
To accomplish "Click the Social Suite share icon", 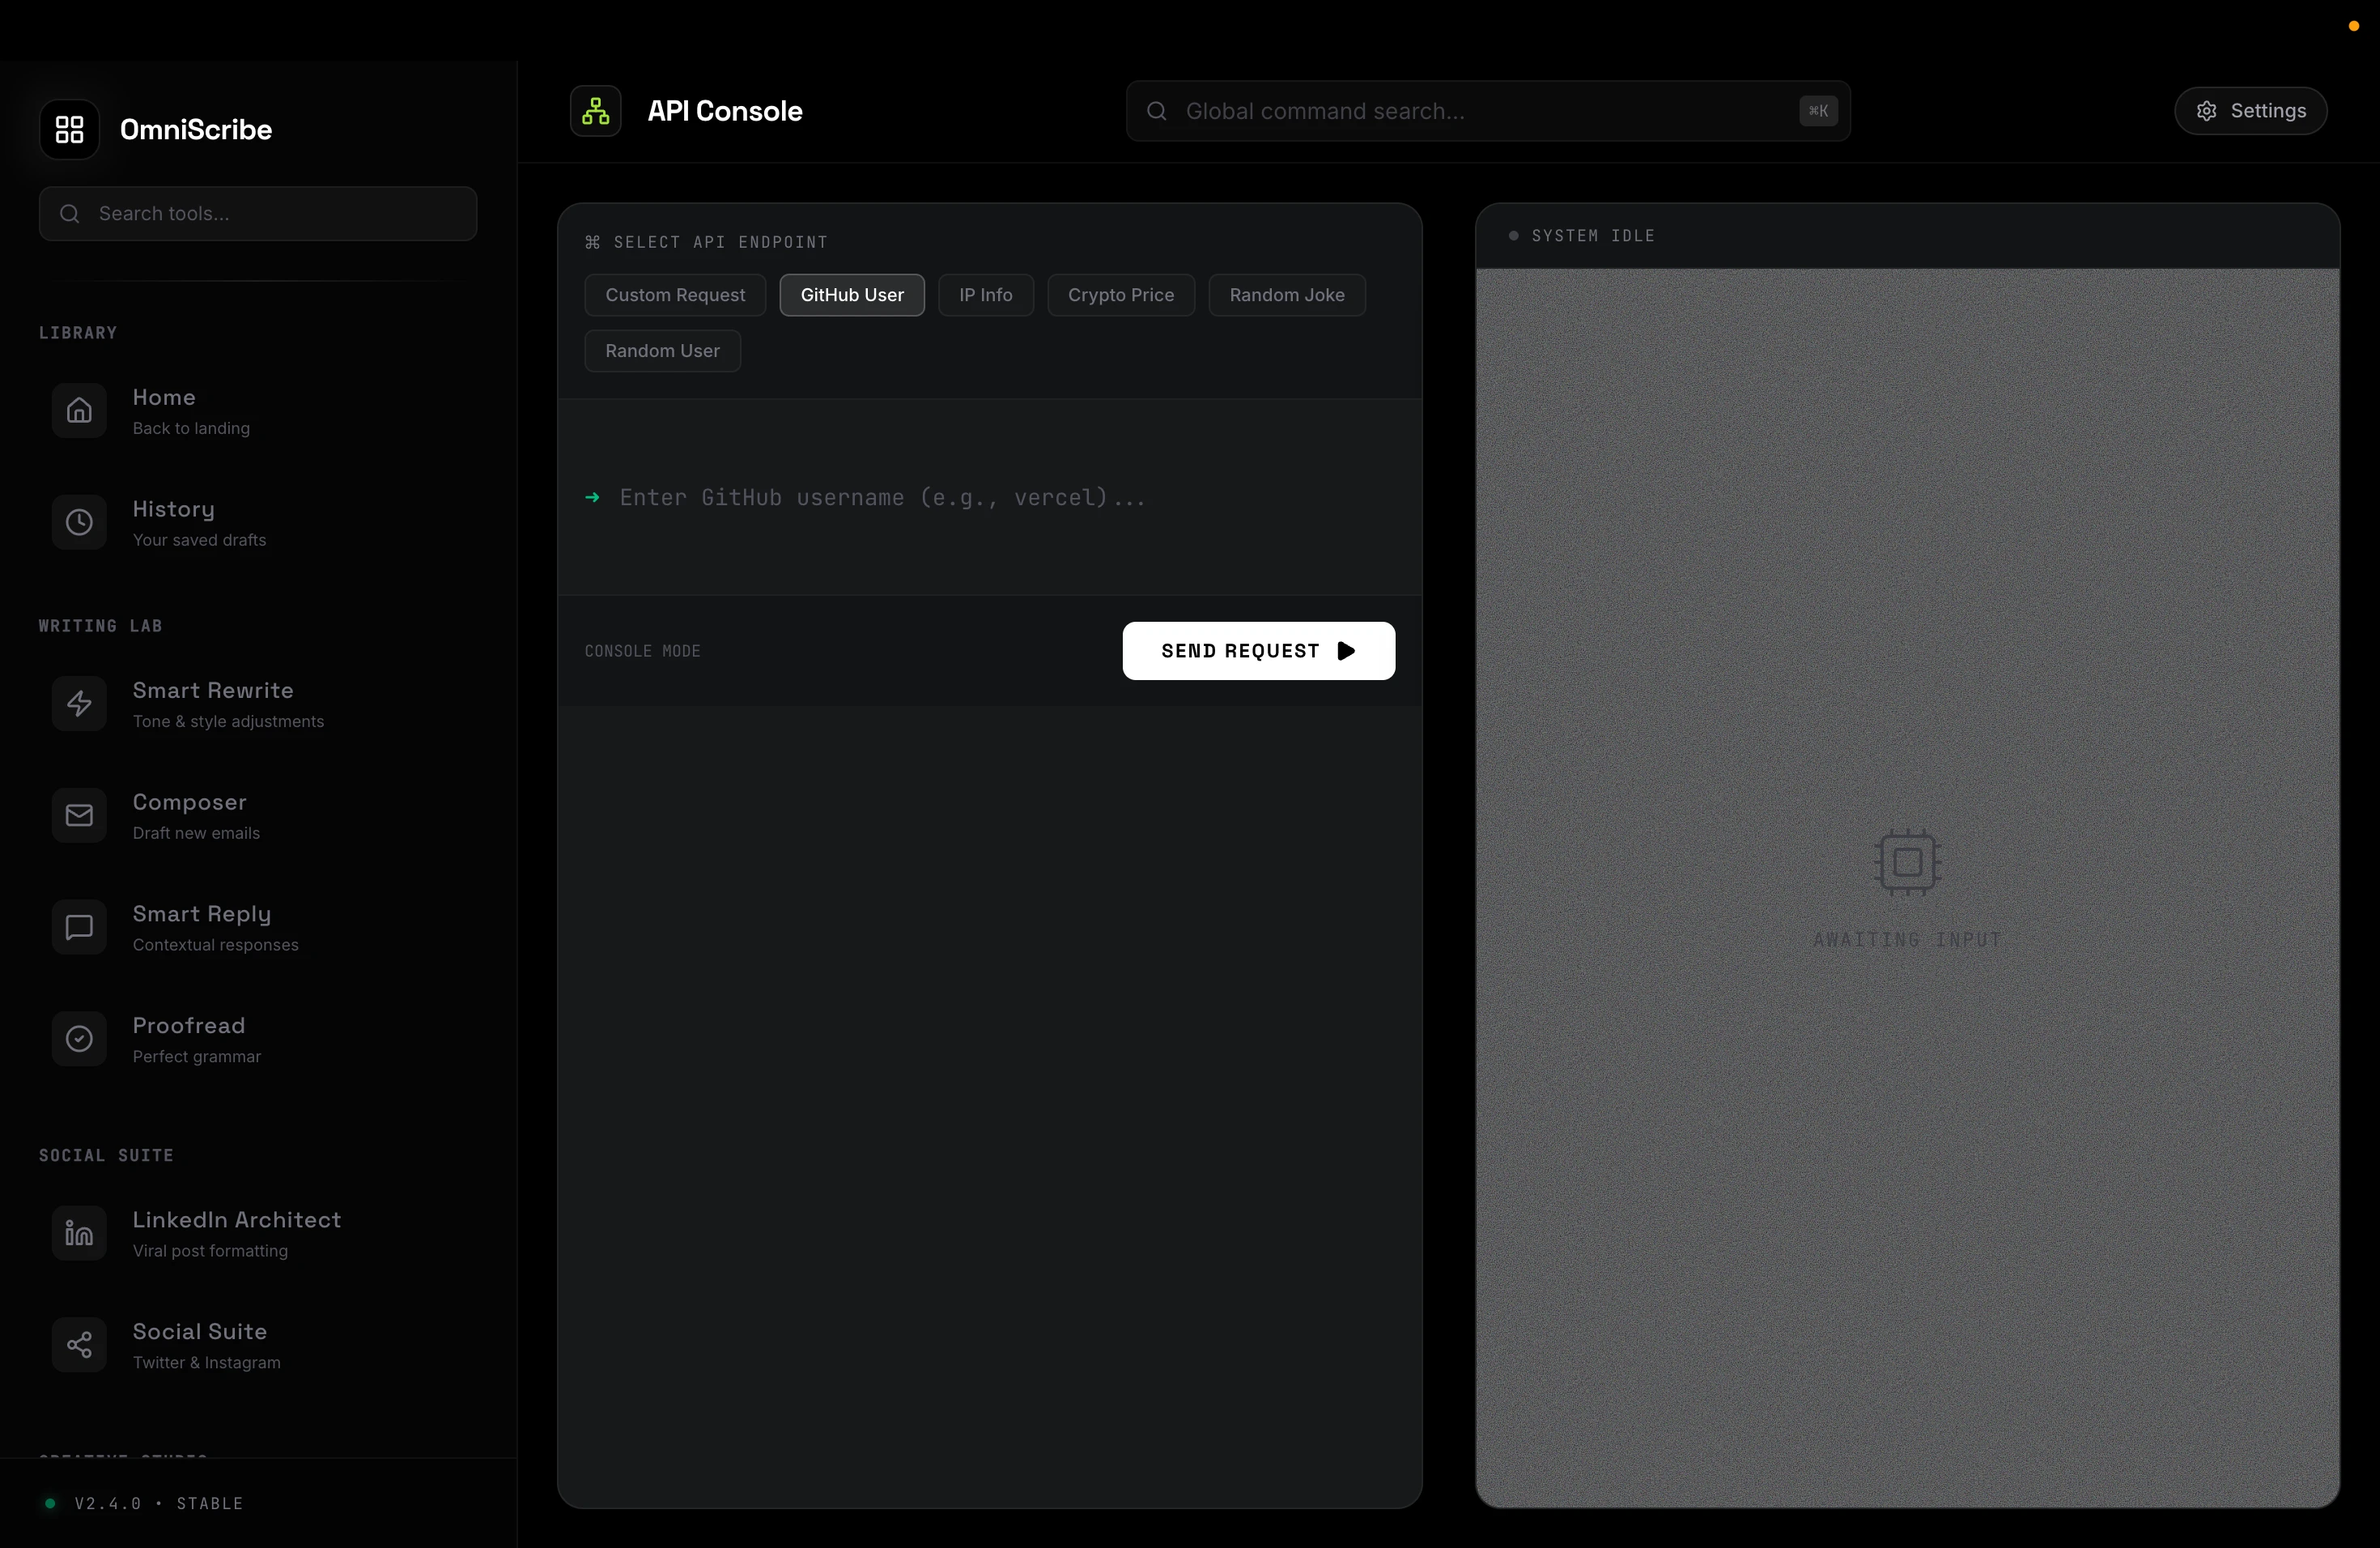I will 79,1345.
